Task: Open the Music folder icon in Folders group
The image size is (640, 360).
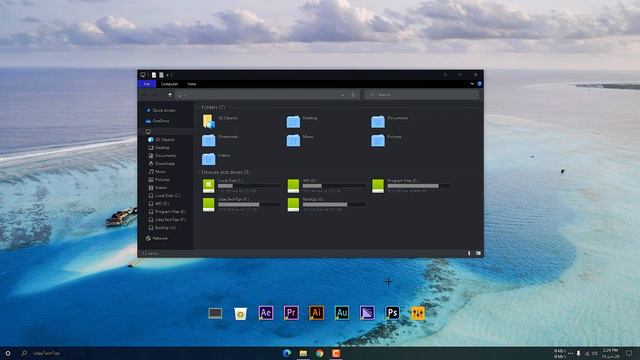Action: pyautogui.click(x=293, y=140)
